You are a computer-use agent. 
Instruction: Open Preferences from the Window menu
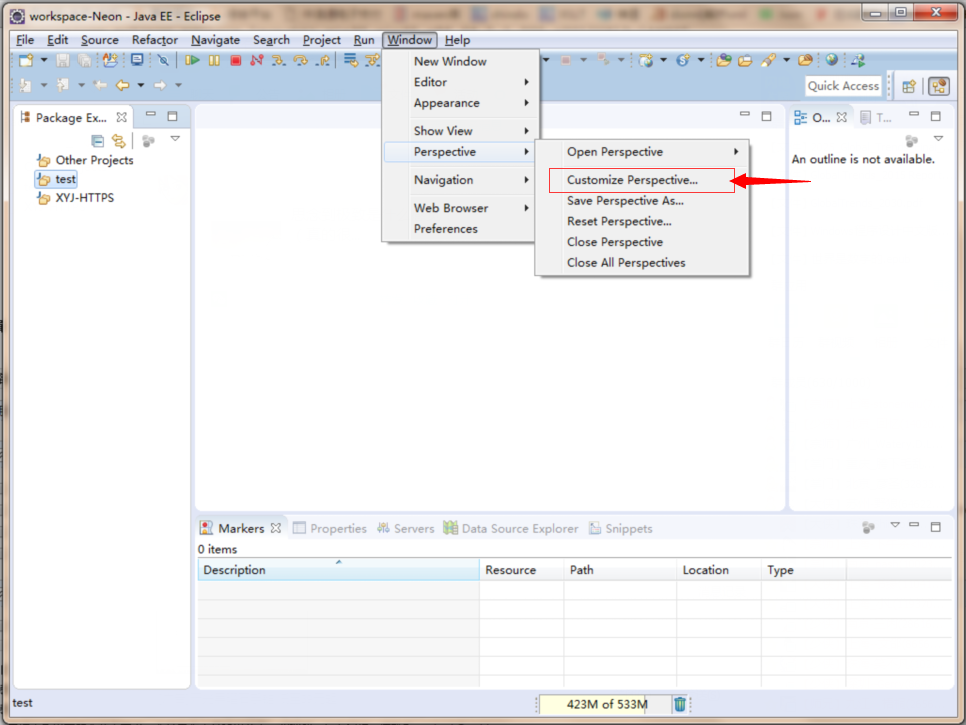[x=461, y=229]
